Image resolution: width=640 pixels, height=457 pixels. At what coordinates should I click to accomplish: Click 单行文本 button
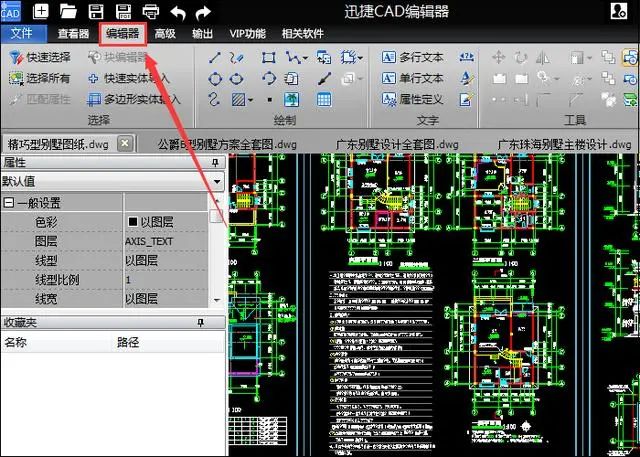click(412, 78)
